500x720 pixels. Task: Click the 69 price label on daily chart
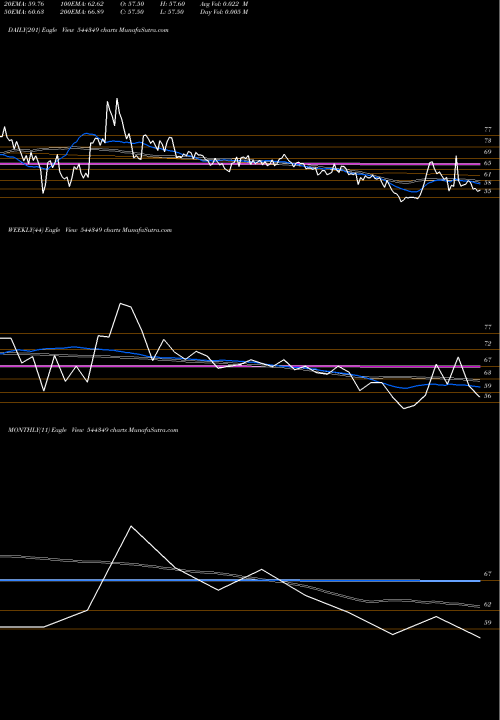click(488, 152)
